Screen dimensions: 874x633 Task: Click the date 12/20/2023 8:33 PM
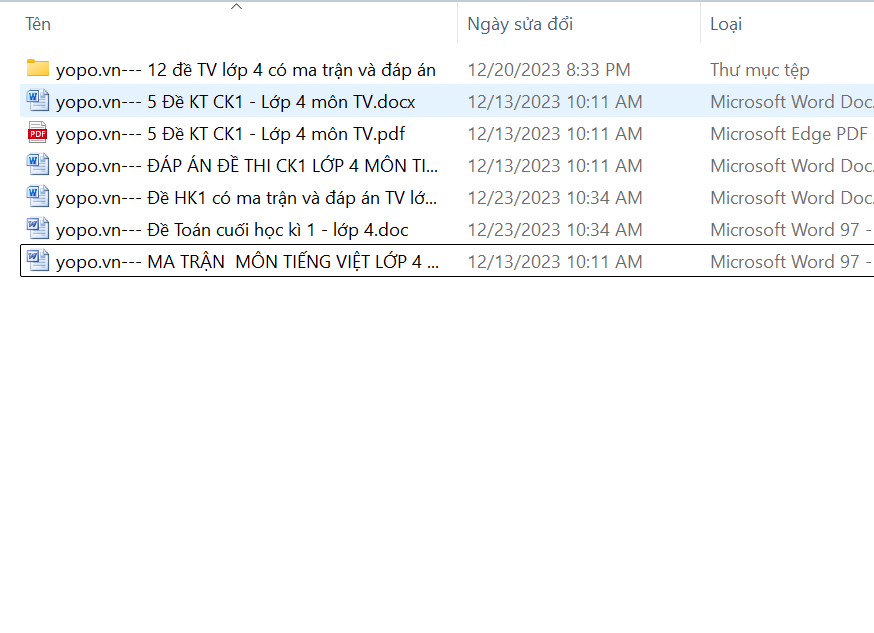(x=549, y=70)
